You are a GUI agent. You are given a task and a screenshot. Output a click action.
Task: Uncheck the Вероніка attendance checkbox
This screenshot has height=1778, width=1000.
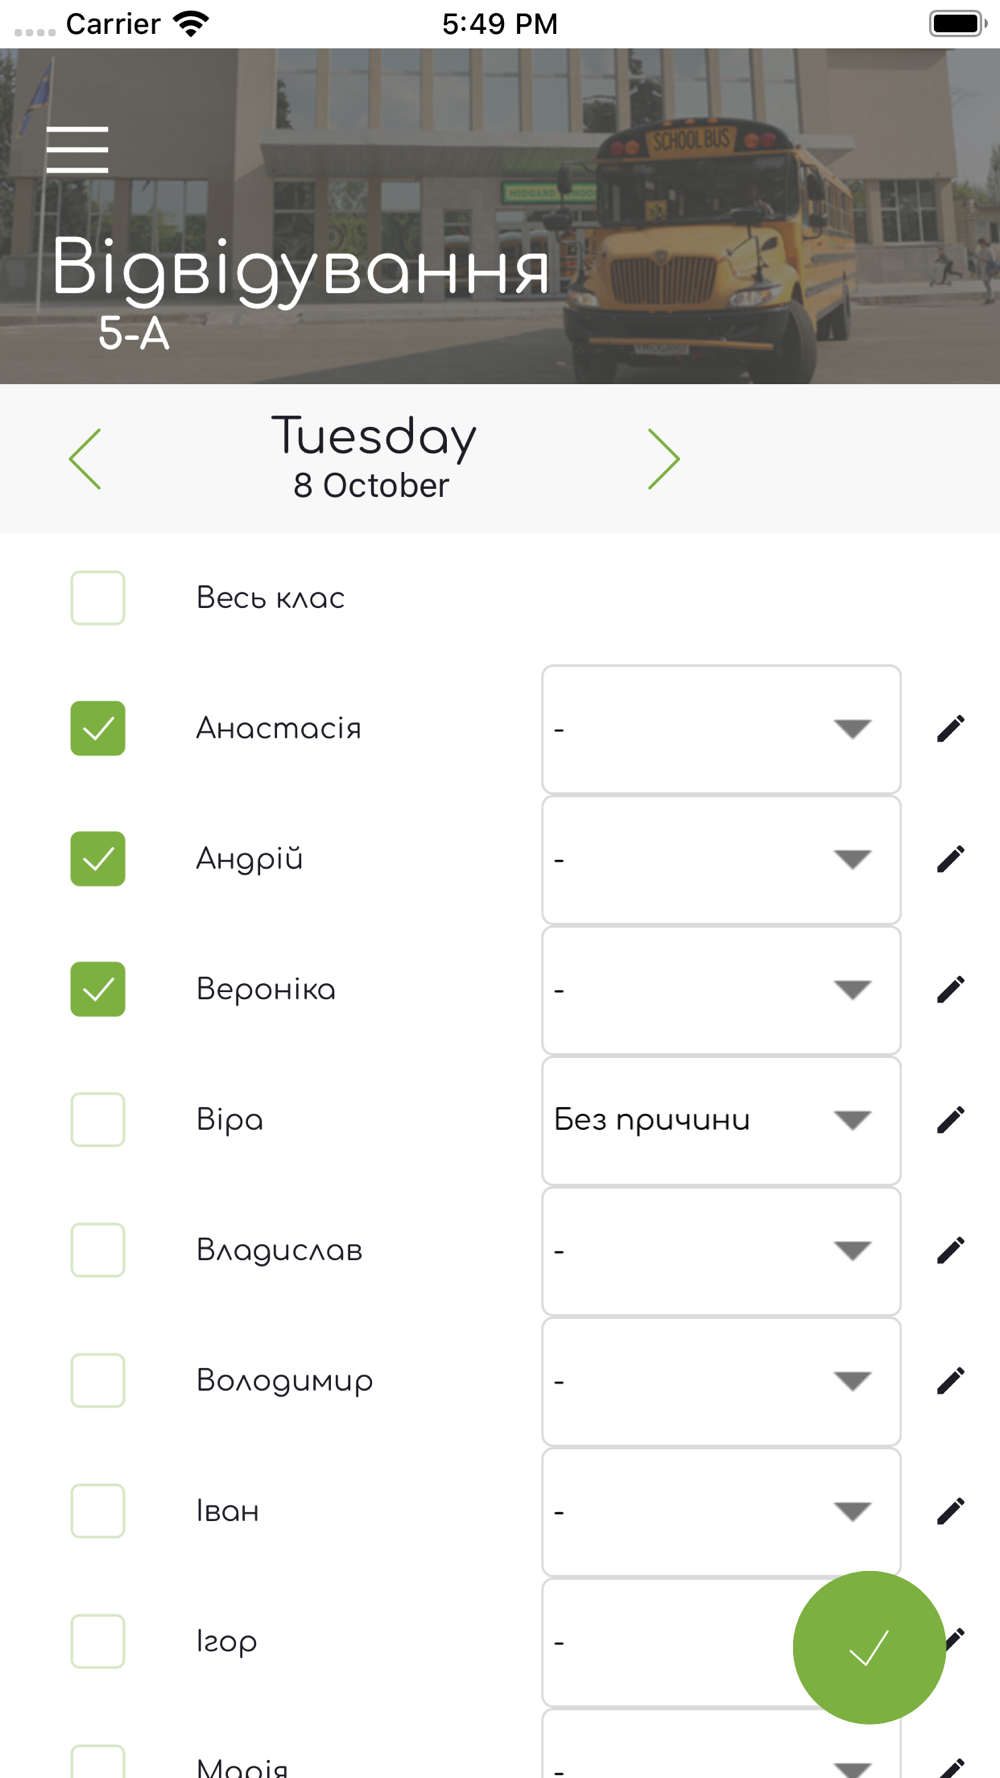coord(98,989)
